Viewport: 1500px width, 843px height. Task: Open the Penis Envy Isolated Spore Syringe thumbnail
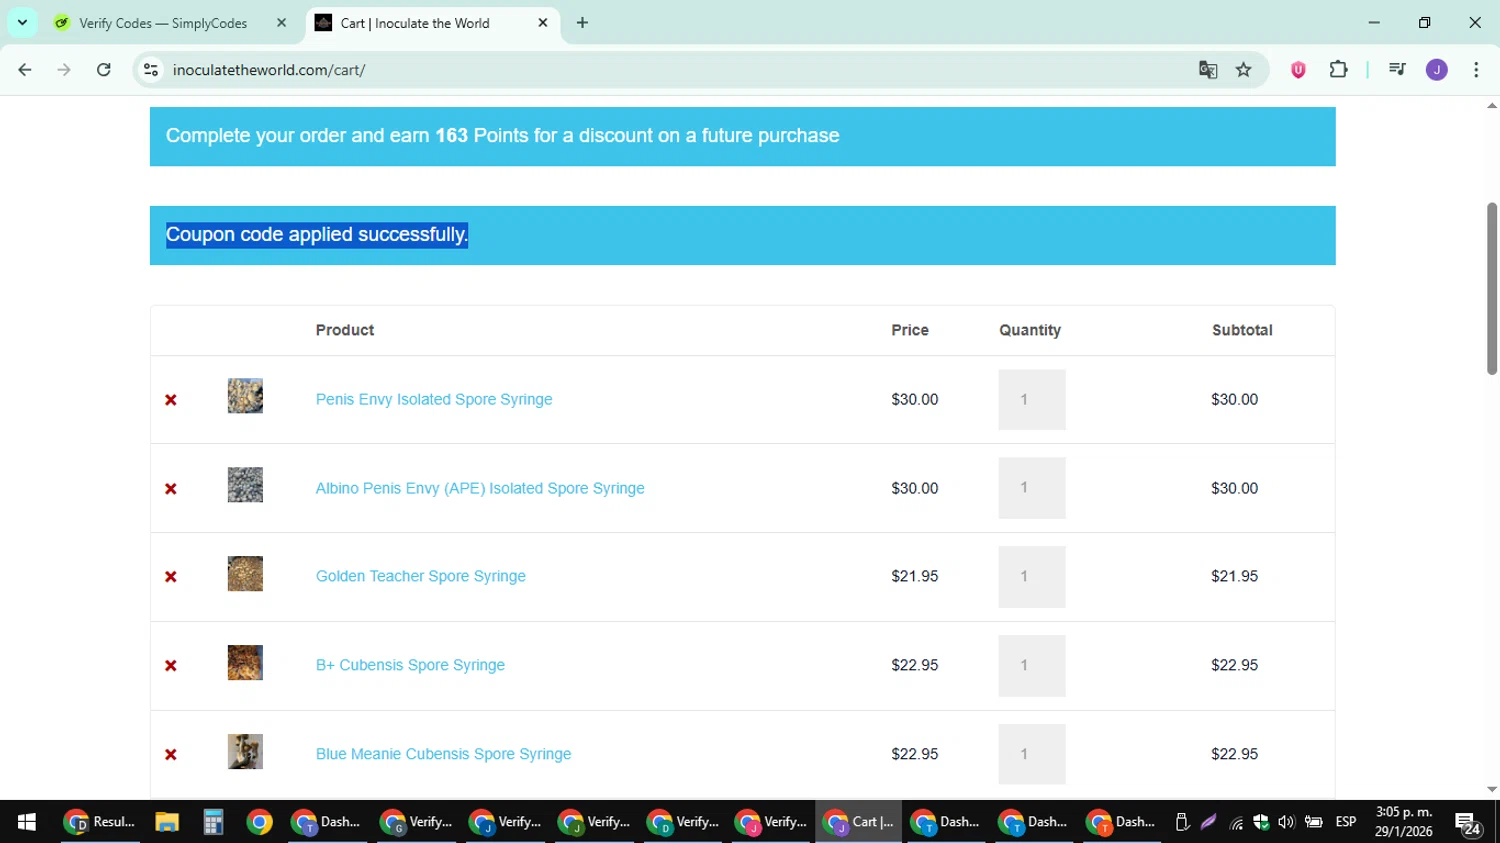tap(245, 396)
